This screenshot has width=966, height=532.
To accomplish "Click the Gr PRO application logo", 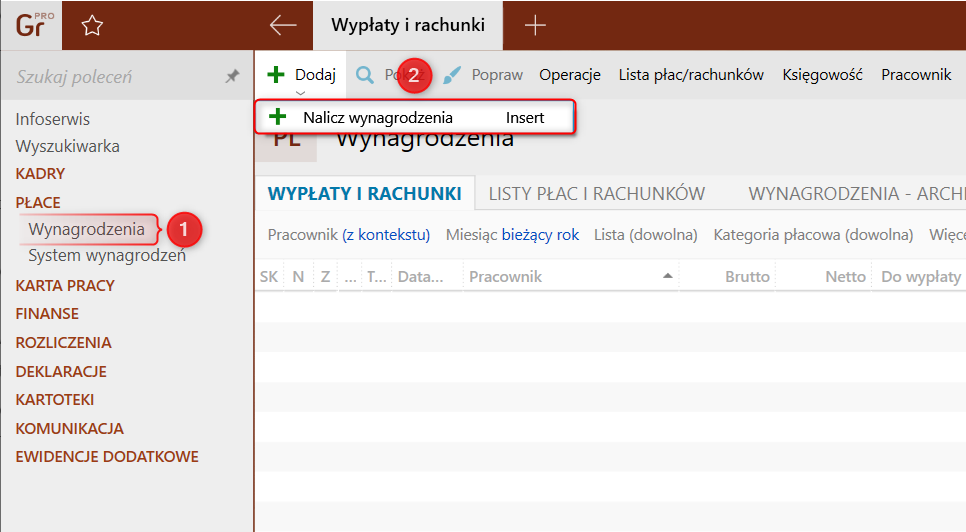I will 34,25.
